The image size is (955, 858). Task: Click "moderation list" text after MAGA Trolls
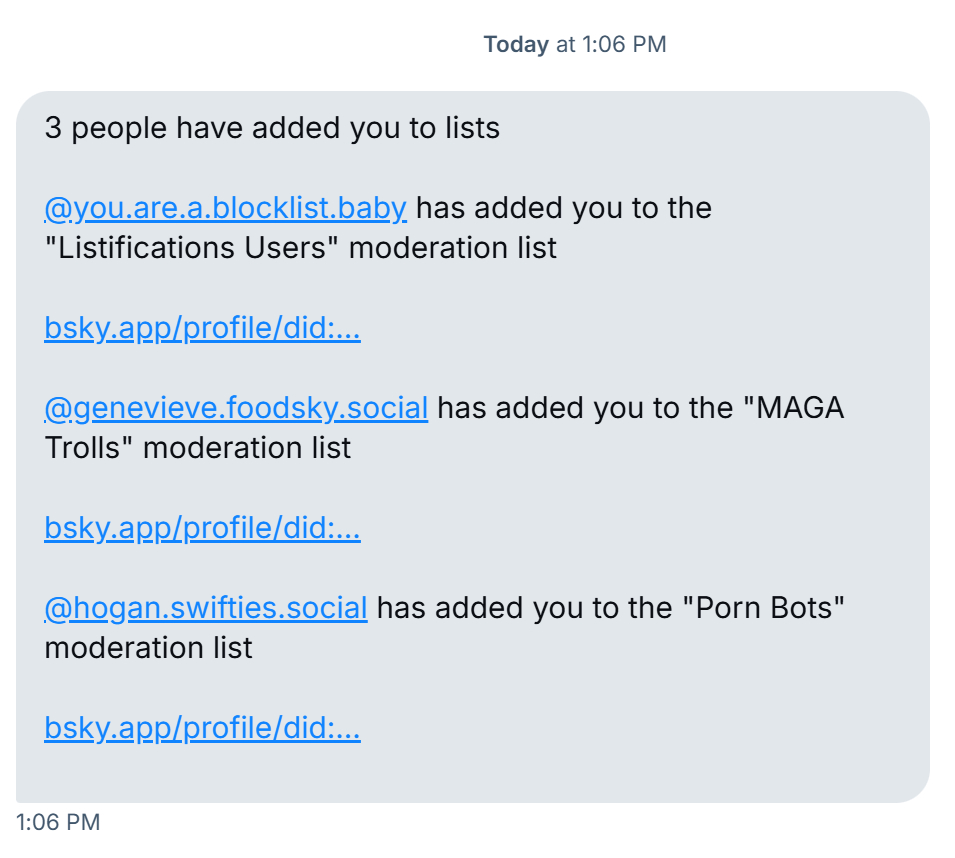coord(247,447)
